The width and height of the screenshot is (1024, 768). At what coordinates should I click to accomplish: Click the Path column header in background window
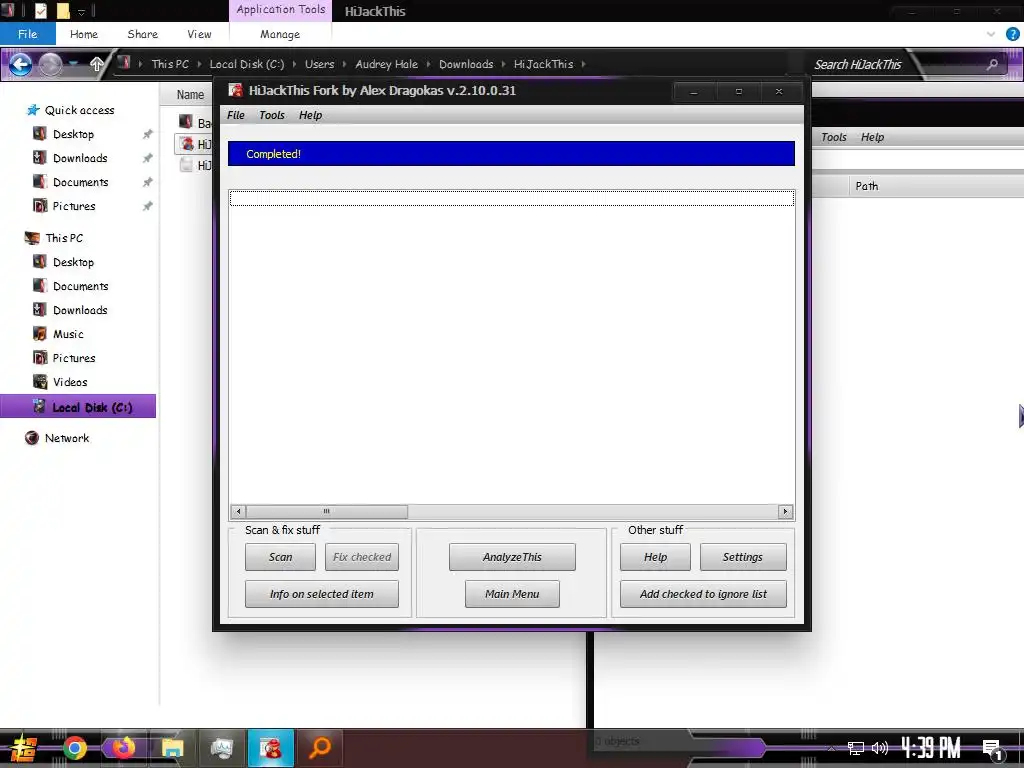point(867,186)
